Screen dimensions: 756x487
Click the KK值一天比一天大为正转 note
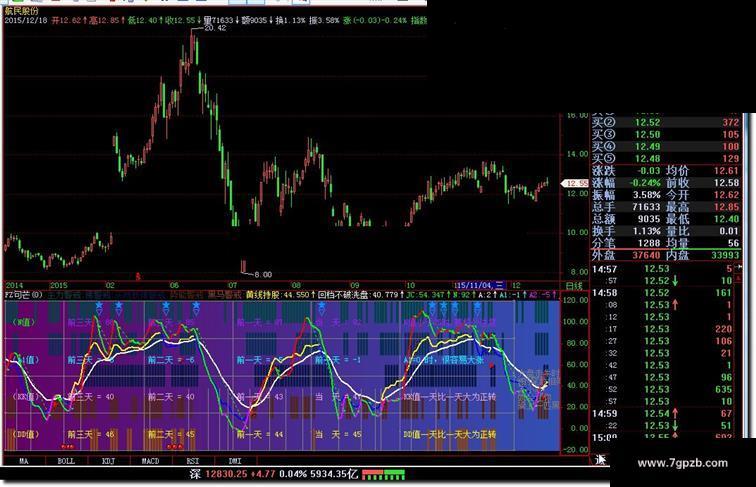click(x=449, y=397)
